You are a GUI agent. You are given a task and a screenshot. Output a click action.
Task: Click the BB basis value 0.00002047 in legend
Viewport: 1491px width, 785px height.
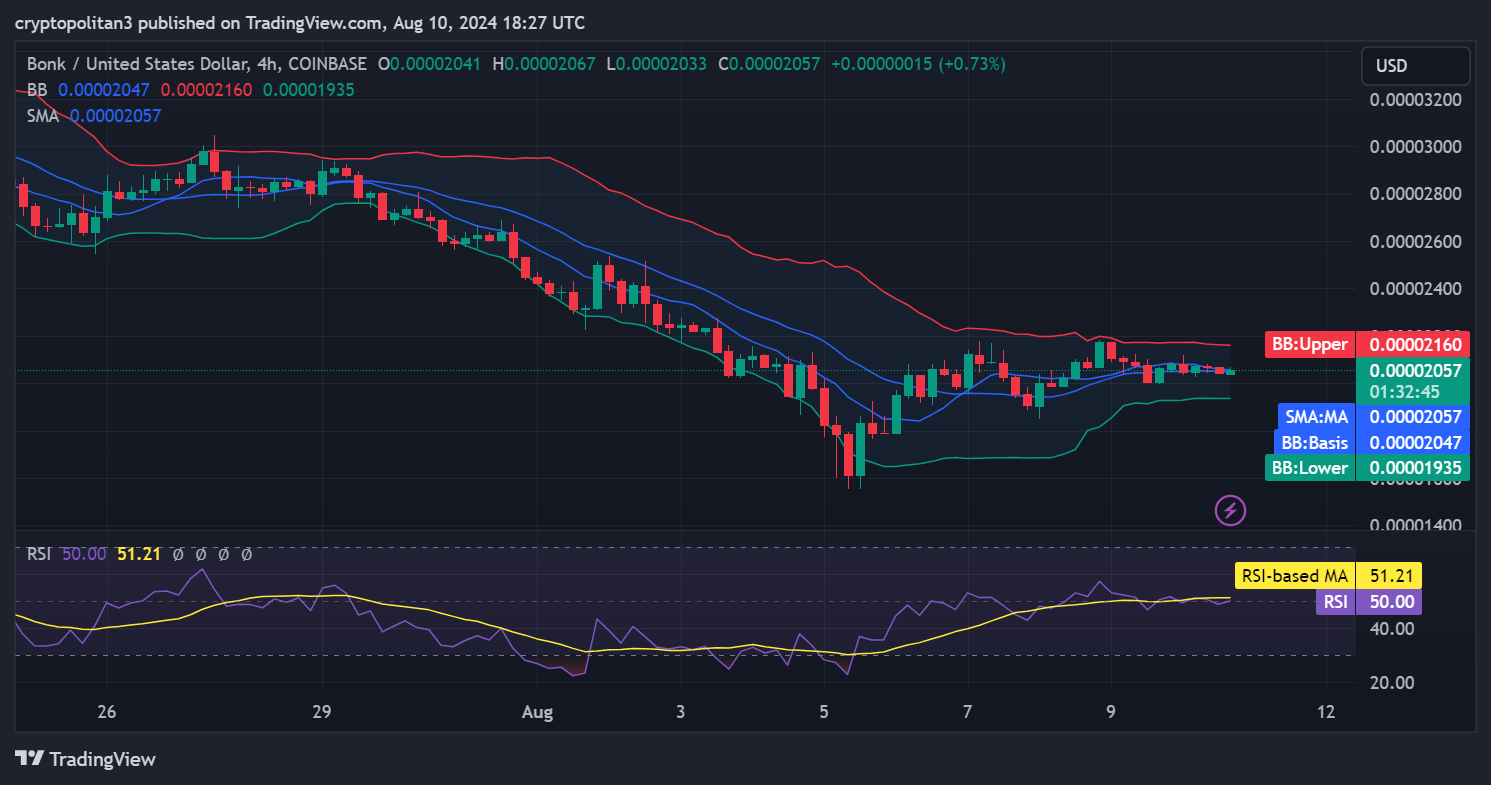point(104,89)
